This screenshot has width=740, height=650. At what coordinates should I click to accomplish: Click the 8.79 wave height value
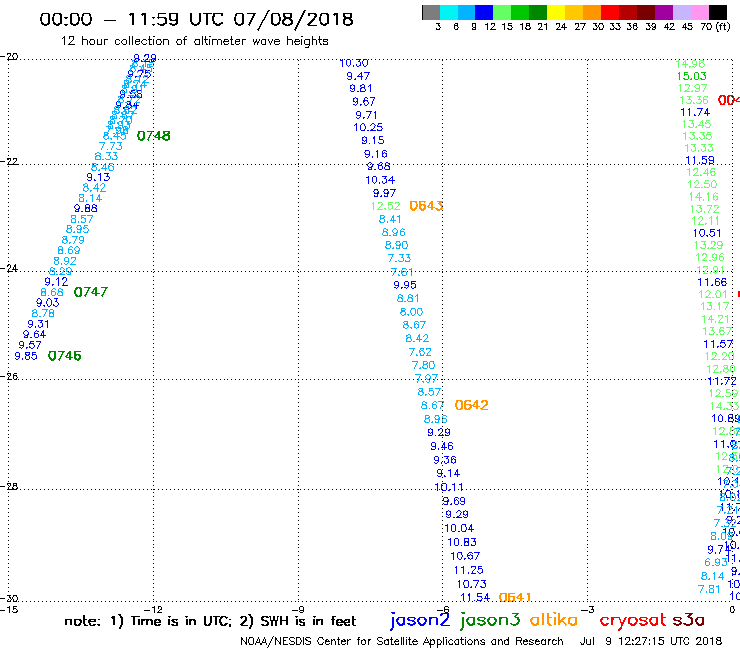pyautogui.click(x=73, y=240)
